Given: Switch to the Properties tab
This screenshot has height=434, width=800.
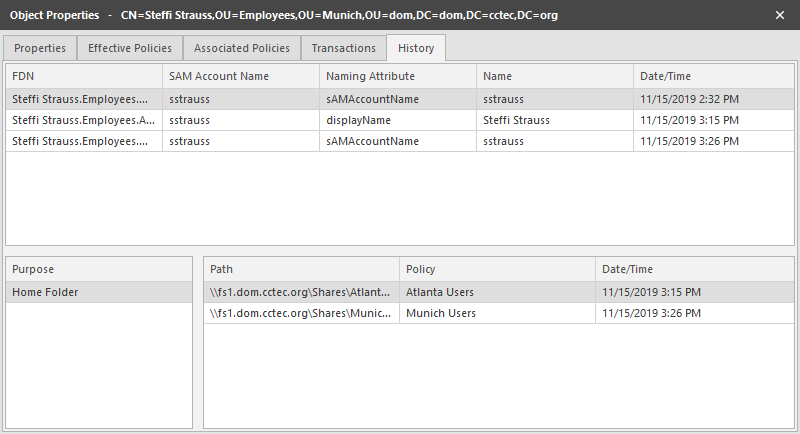Looking at the screenshot, I should click(x=40, y=48).
